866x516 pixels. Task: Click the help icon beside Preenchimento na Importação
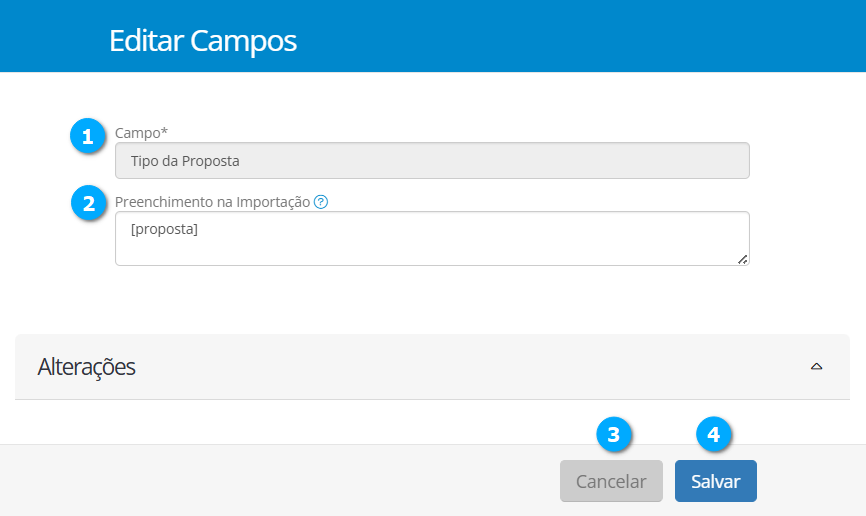321,201
